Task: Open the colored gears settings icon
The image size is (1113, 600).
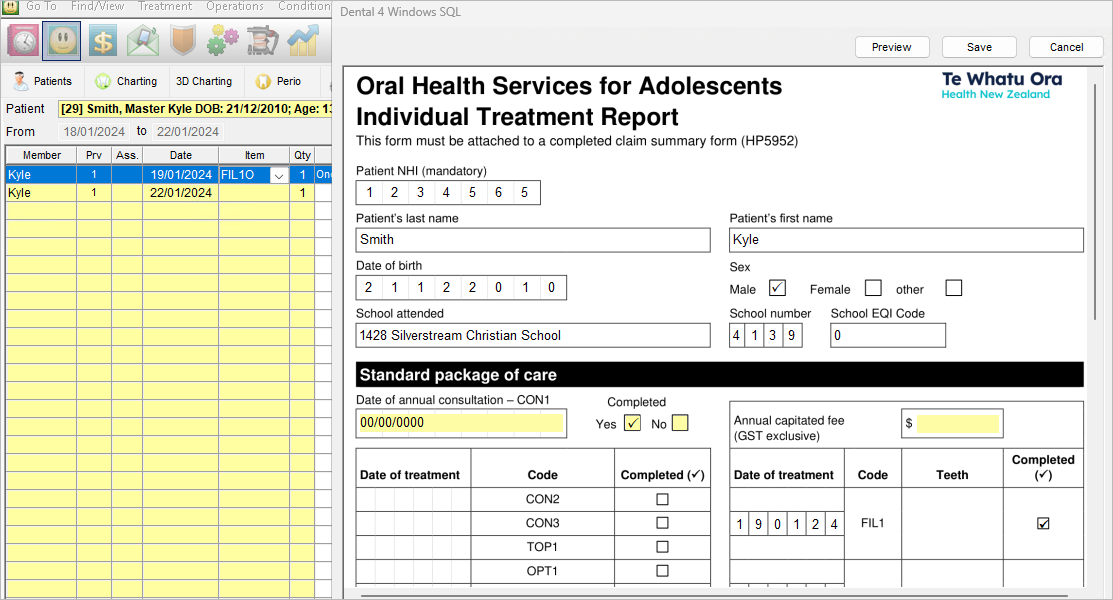Action: click(223, 41)
